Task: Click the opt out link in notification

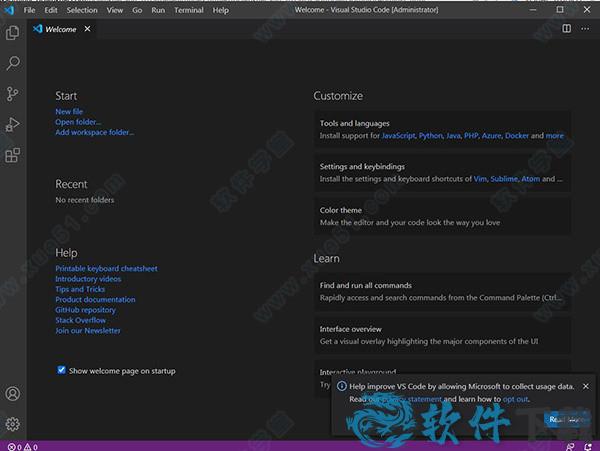Action: pos(515,399)
